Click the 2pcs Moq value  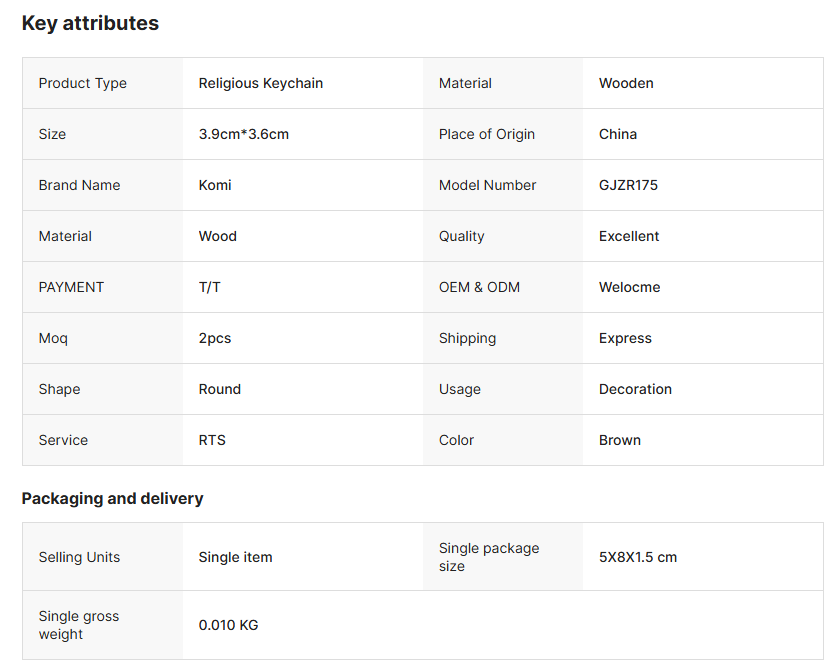[215, 338]
